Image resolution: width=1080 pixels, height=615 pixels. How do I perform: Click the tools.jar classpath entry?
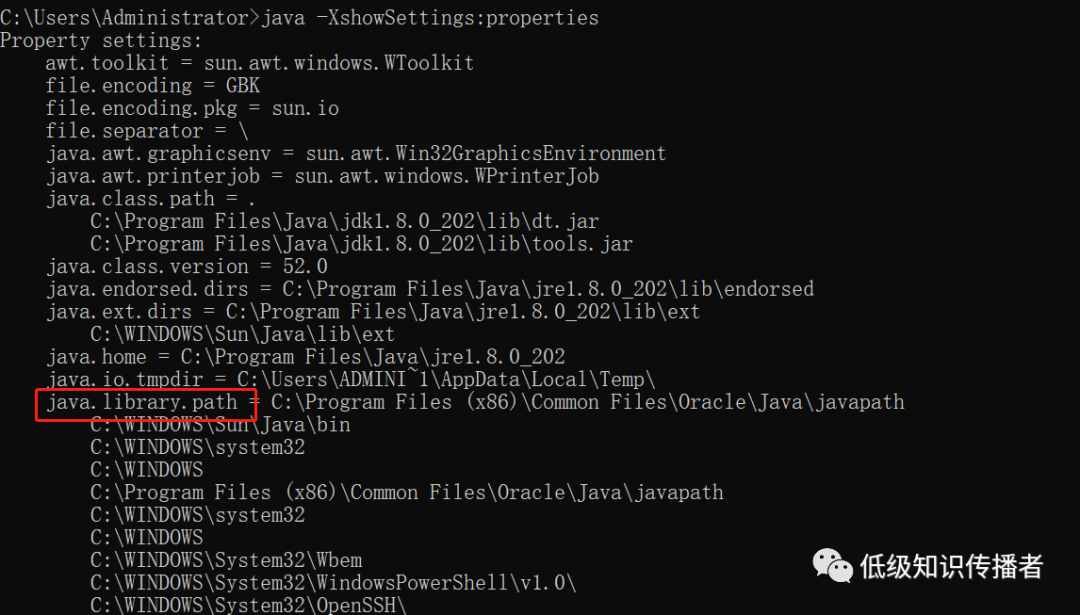coord(362,244)
